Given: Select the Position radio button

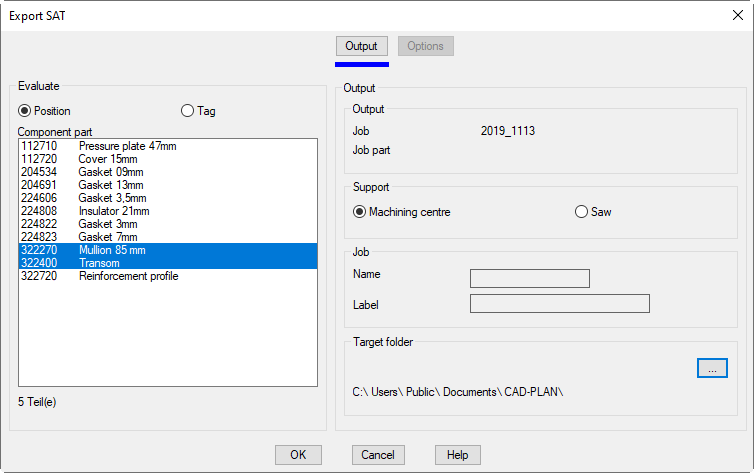Looking at the screenshot, I should [25, 111].
